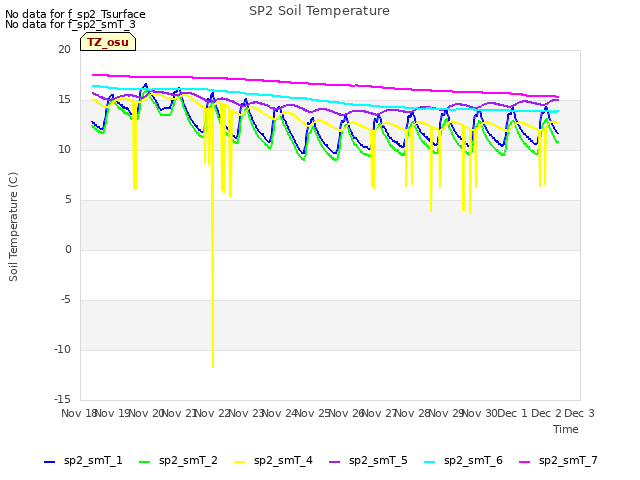Click the y-axis tick label -10

tap(62, 349)
